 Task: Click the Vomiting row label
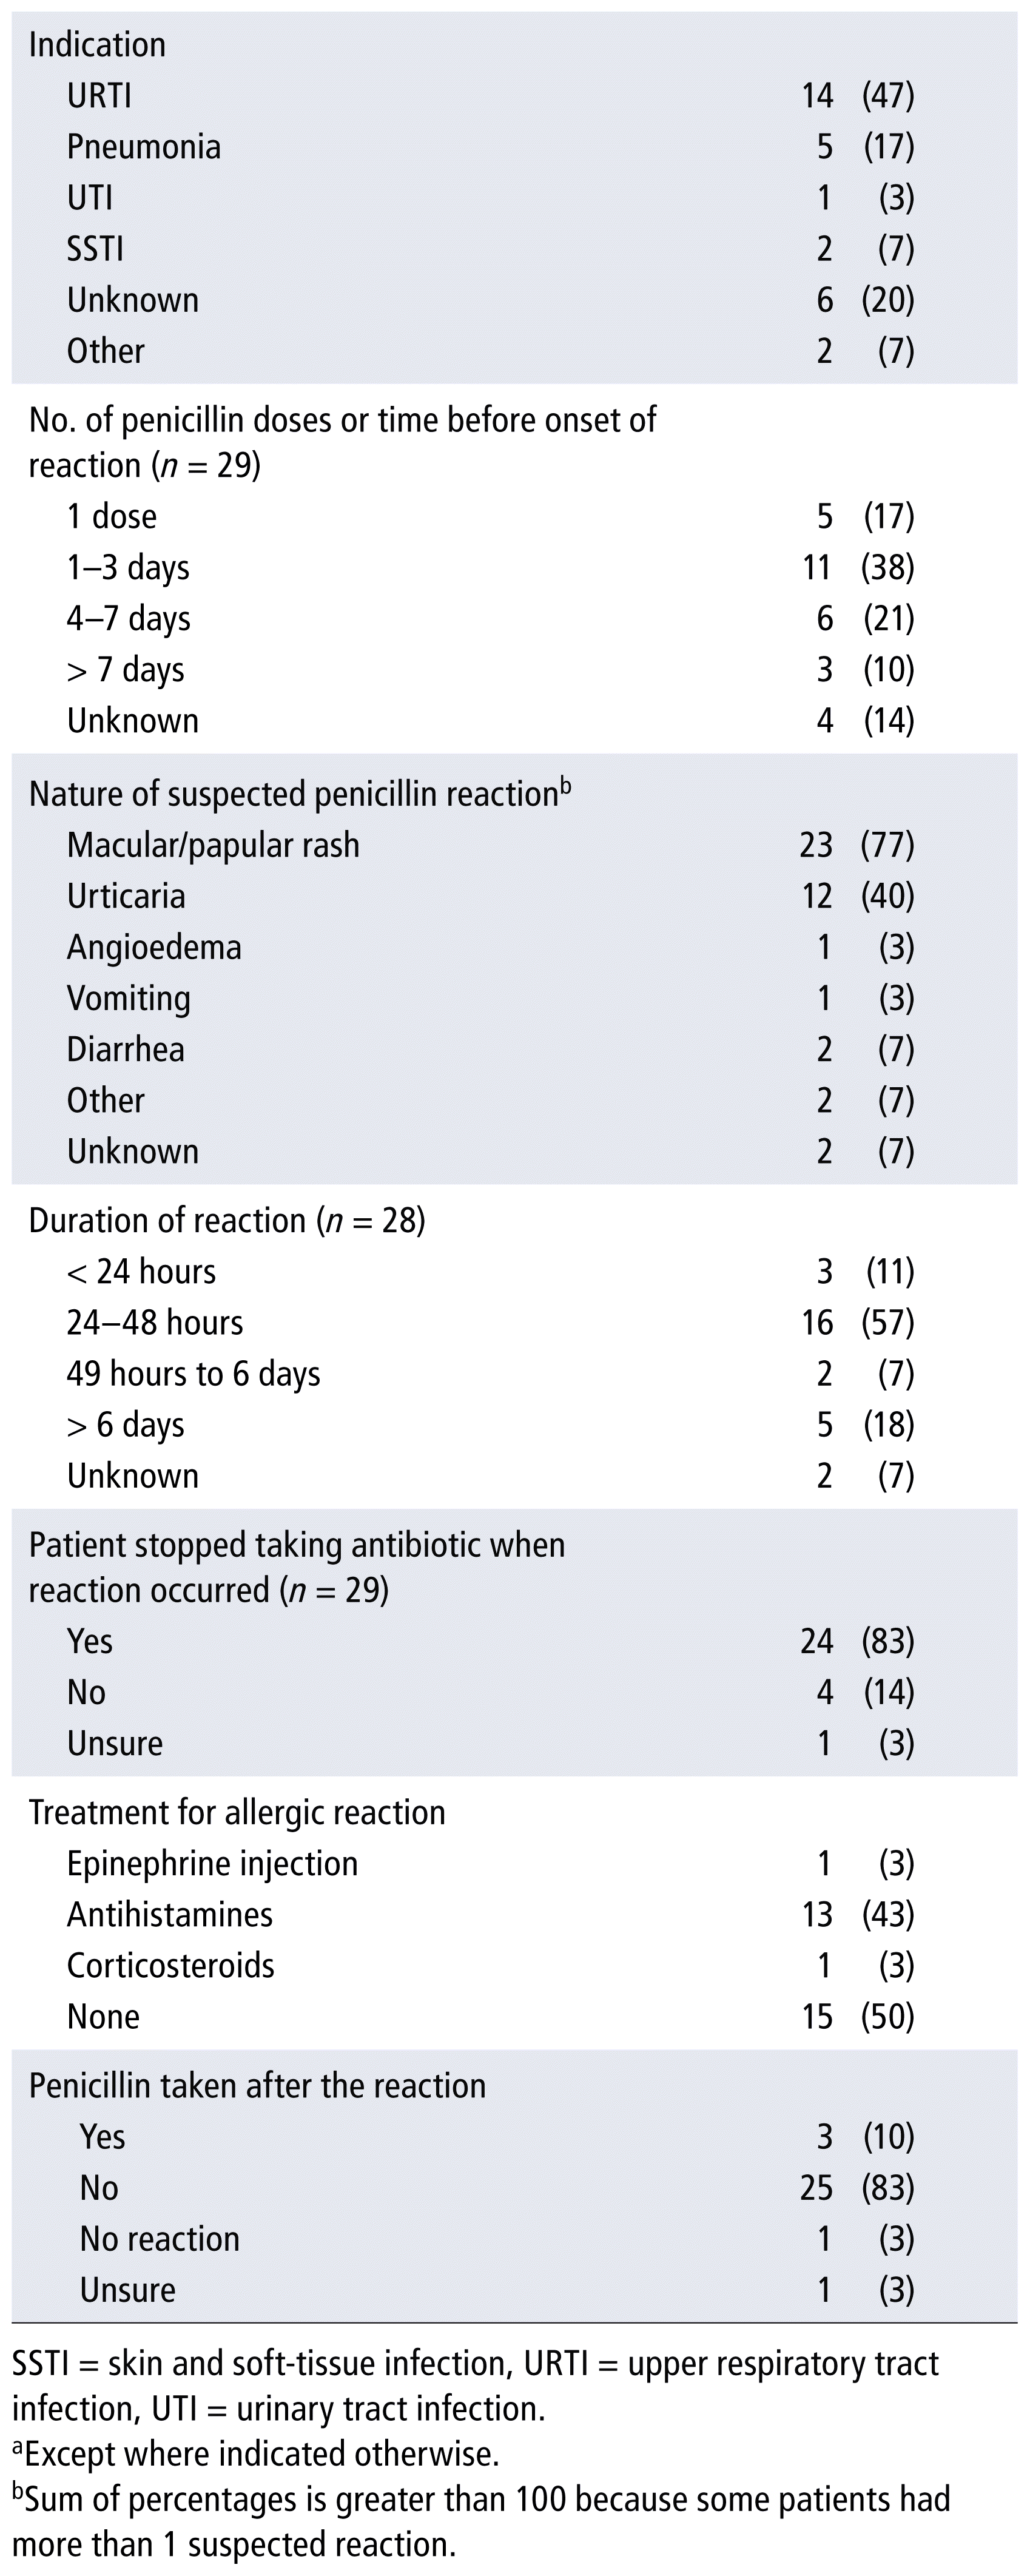pyautogui.click(x=128, y=998)
